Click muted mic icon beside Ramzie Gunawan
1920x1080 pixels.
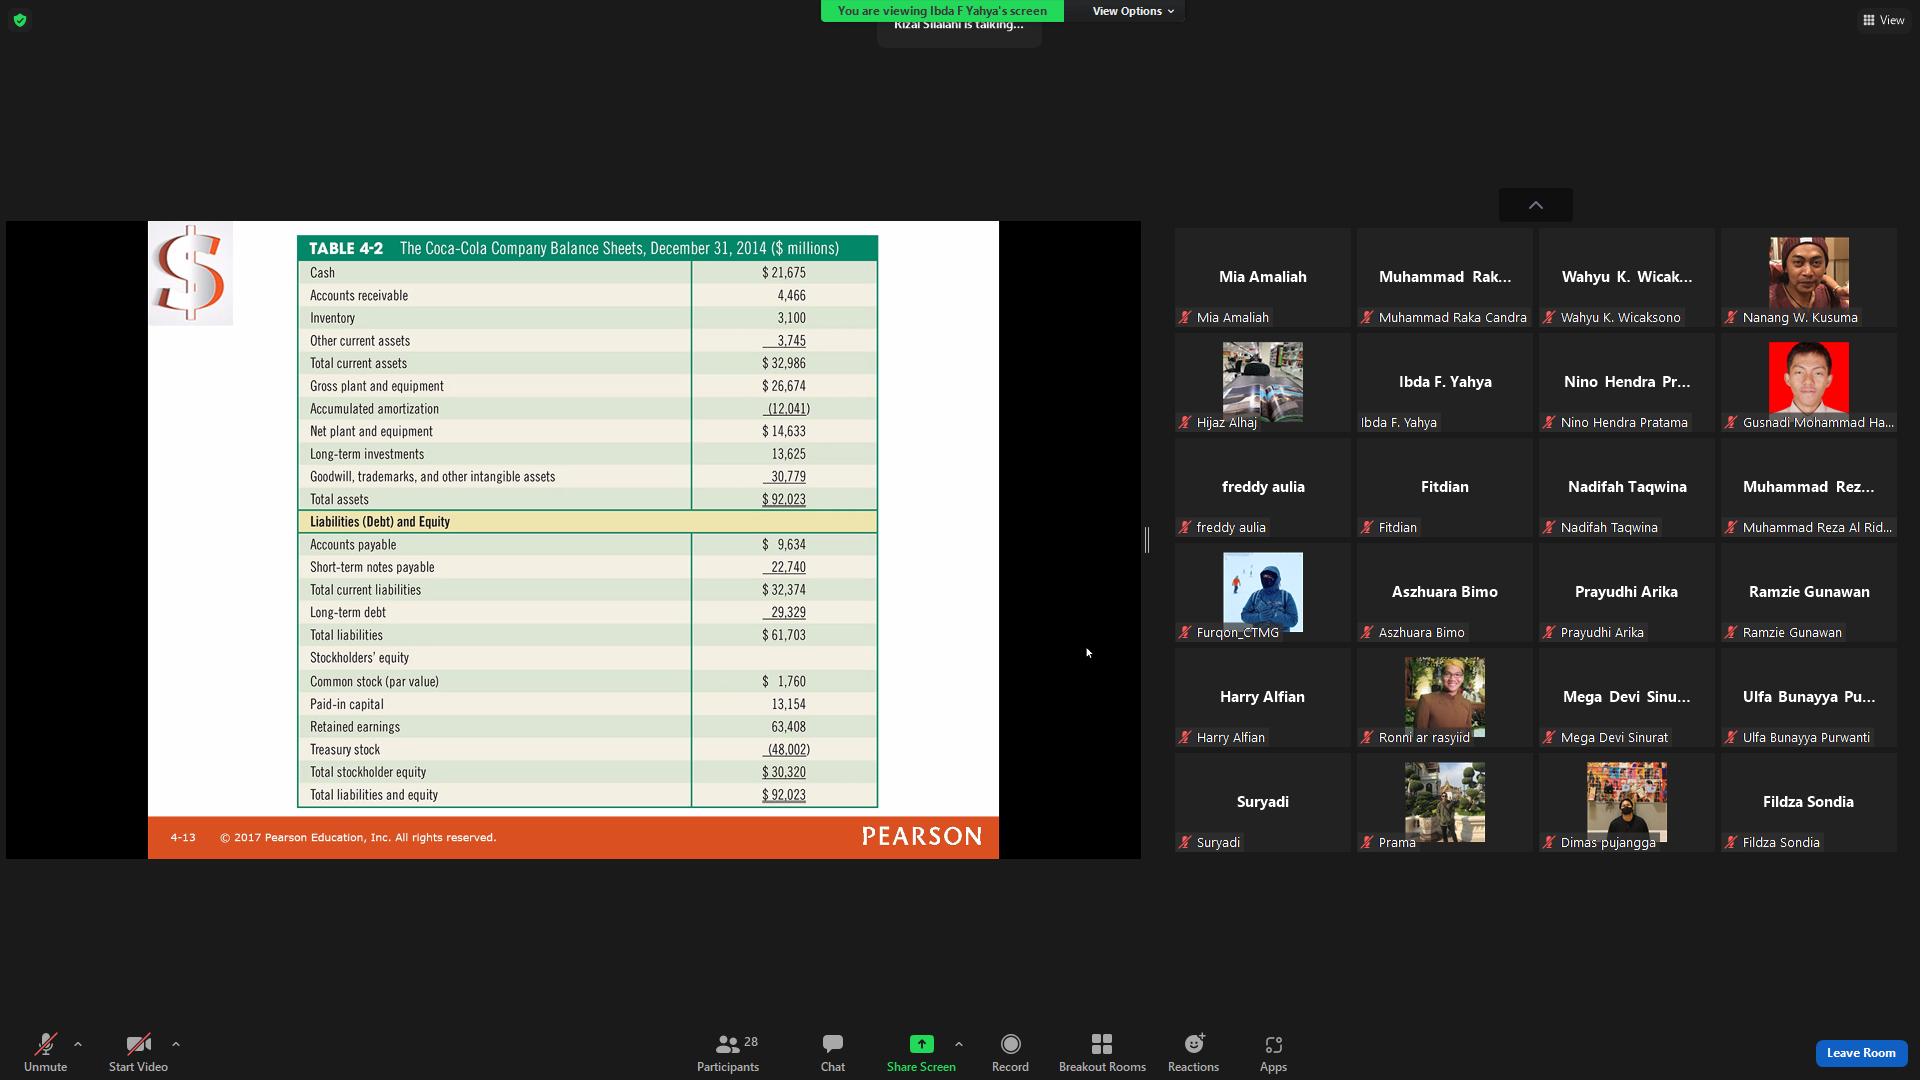click(1731, 633)
